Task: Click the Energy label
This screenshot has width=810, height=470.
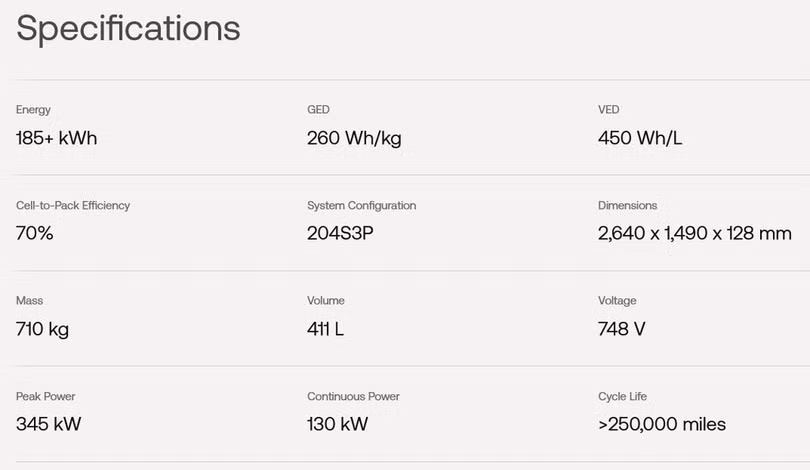Action: tap(33, 110)
